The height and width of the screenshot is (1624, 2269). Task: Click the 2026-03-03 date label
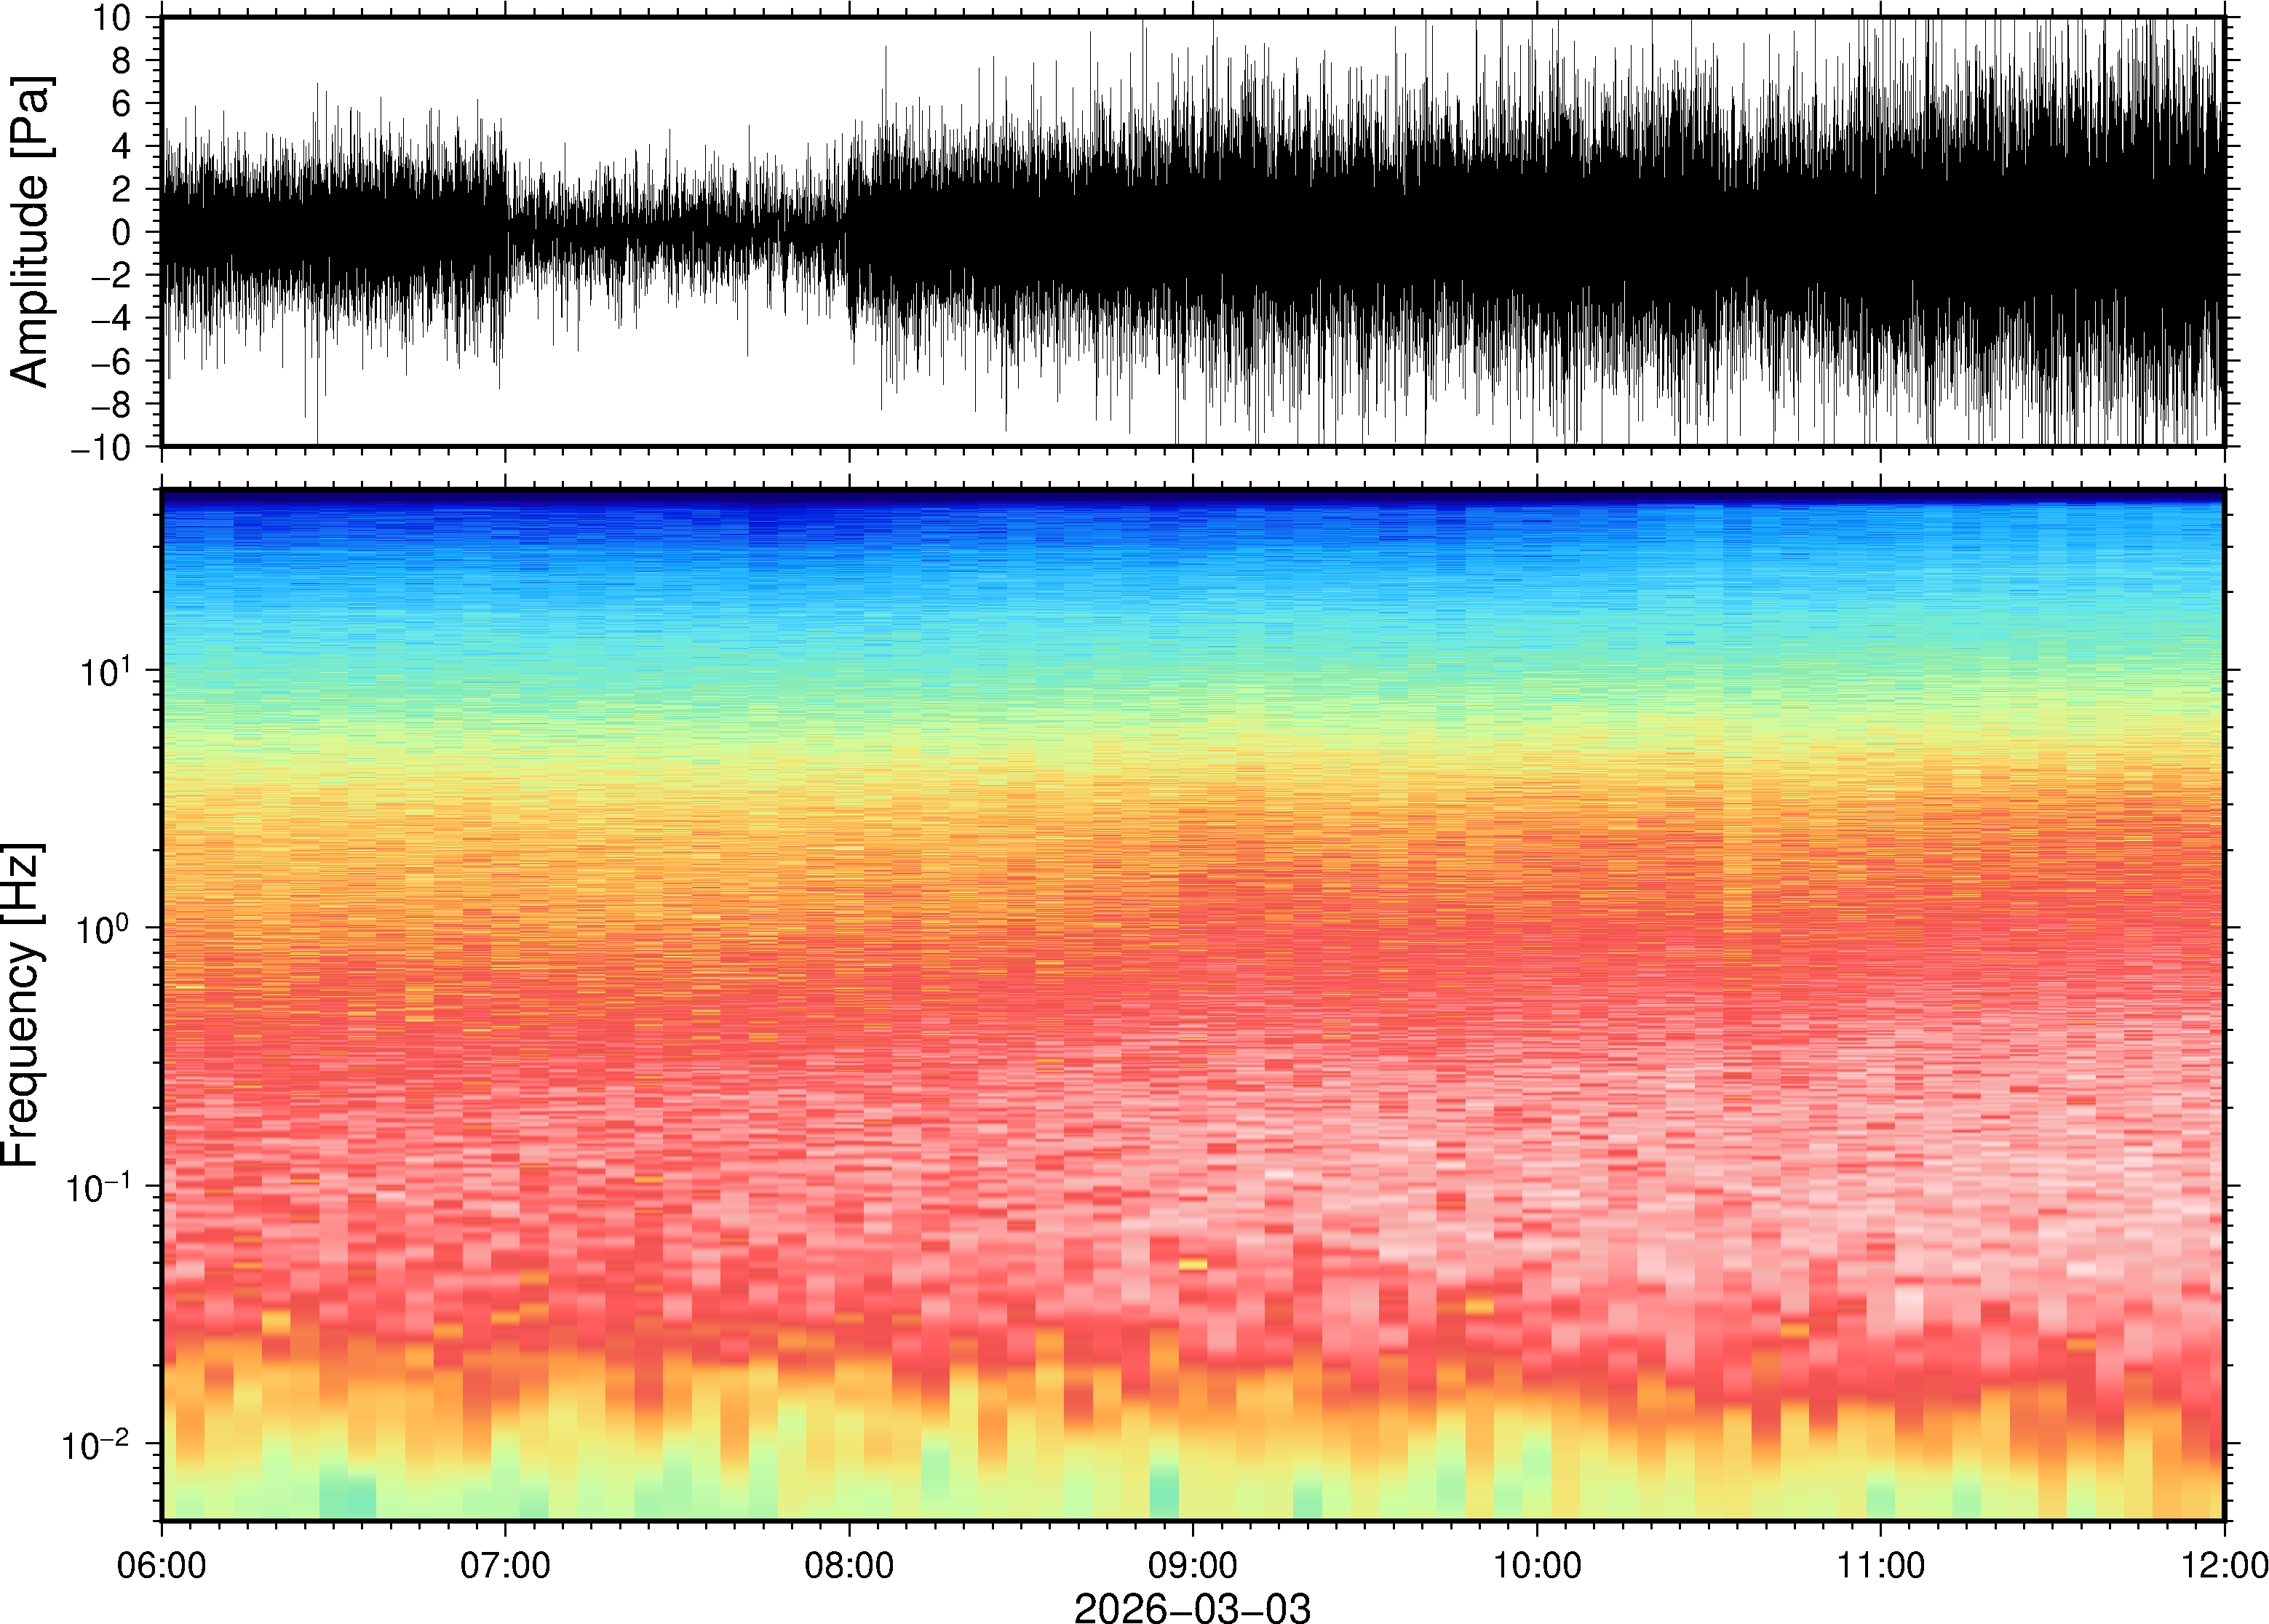(x=1192, y=1607)
